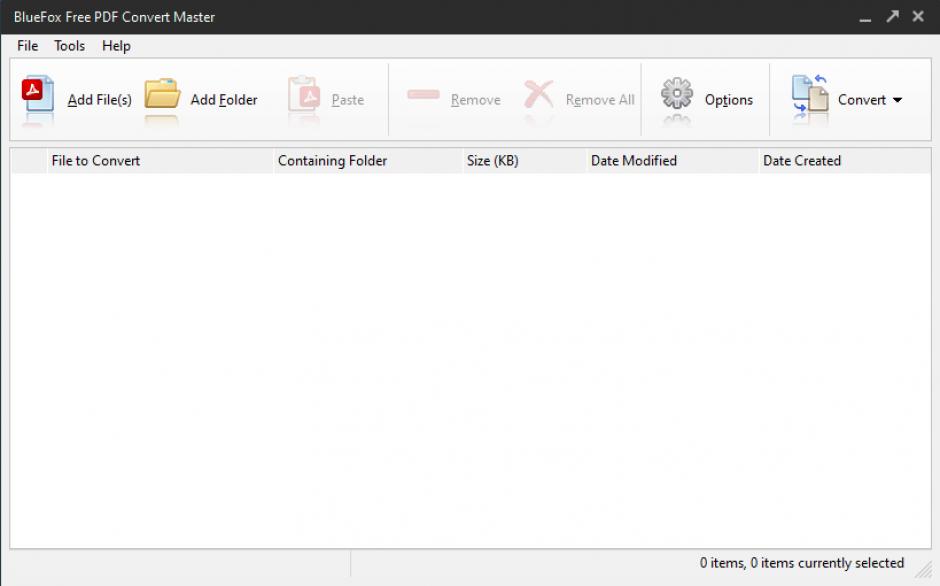
Task: Open the File menu
Action: tap(28, 46)
